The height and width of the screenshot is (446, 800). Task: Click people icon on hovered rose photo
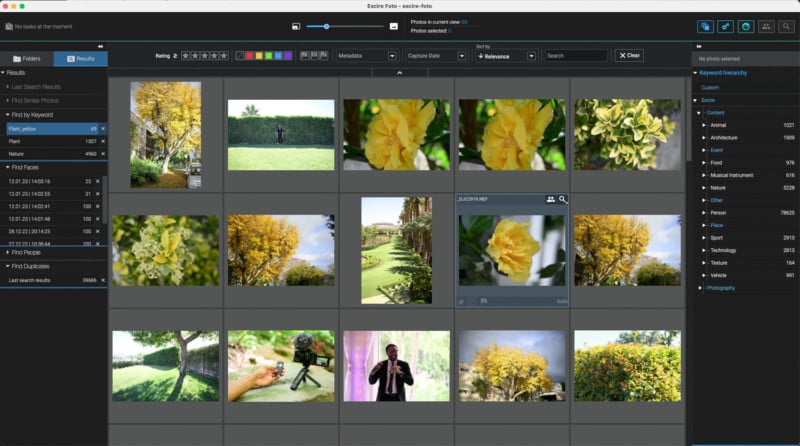(x=551, y=200)
